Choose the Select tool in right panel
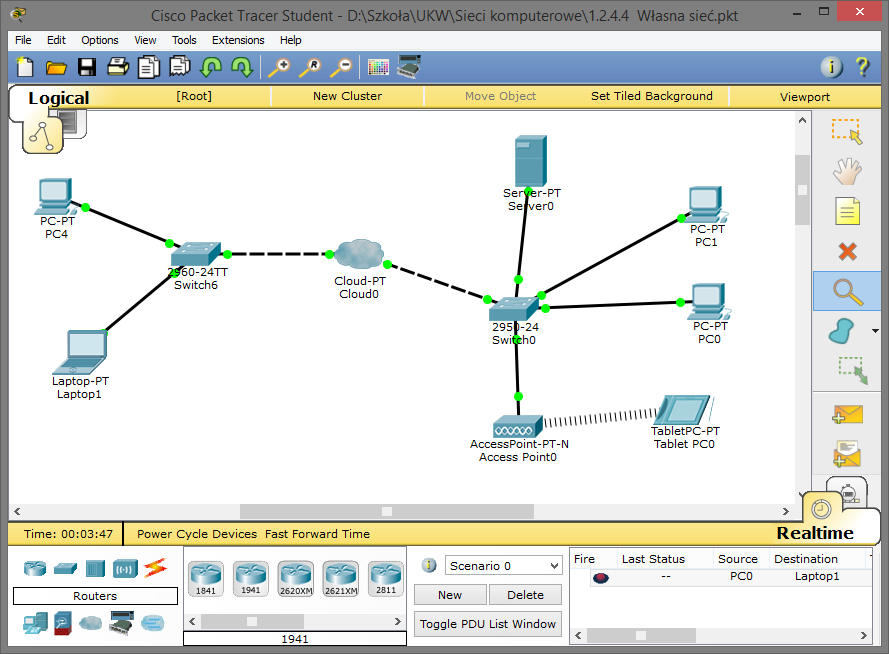This screenshot has height=654, width=889. click(x=847, y=131)
